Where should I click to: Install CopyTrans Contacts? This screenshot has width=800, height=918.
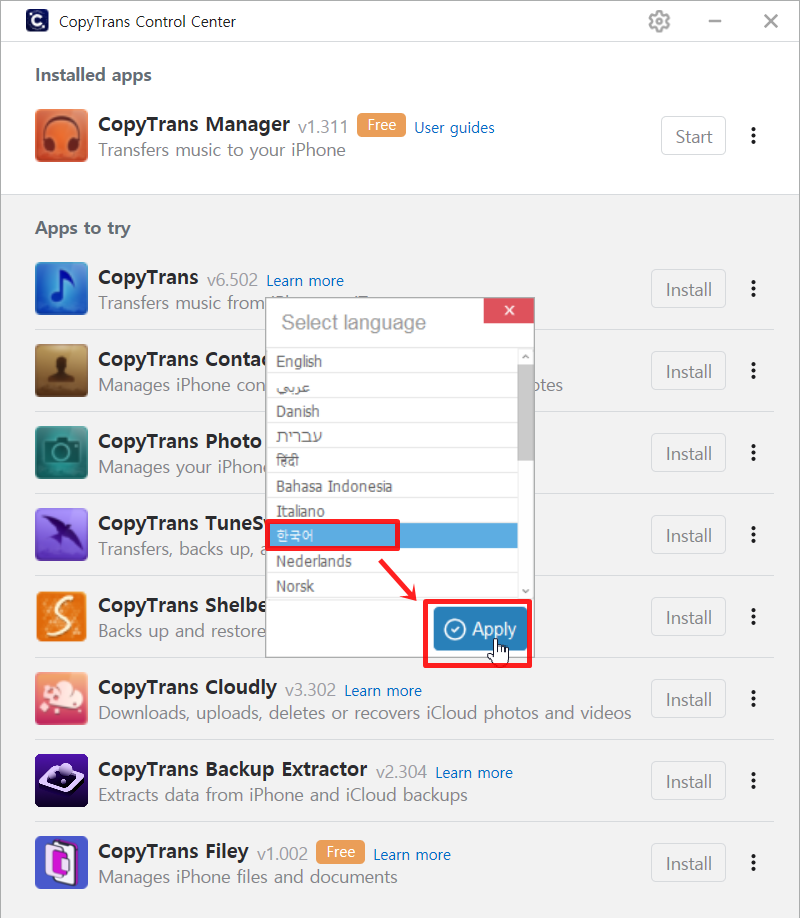688,371
